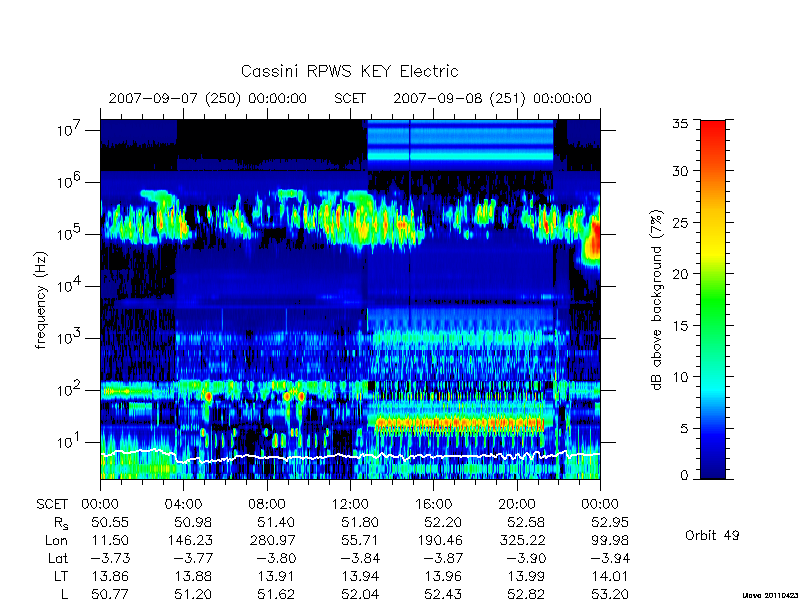Select the 2007-09-07 (250) 00:00:00 date label
The height and width of the screenshot is (600, 800).
tap(208, 98)
